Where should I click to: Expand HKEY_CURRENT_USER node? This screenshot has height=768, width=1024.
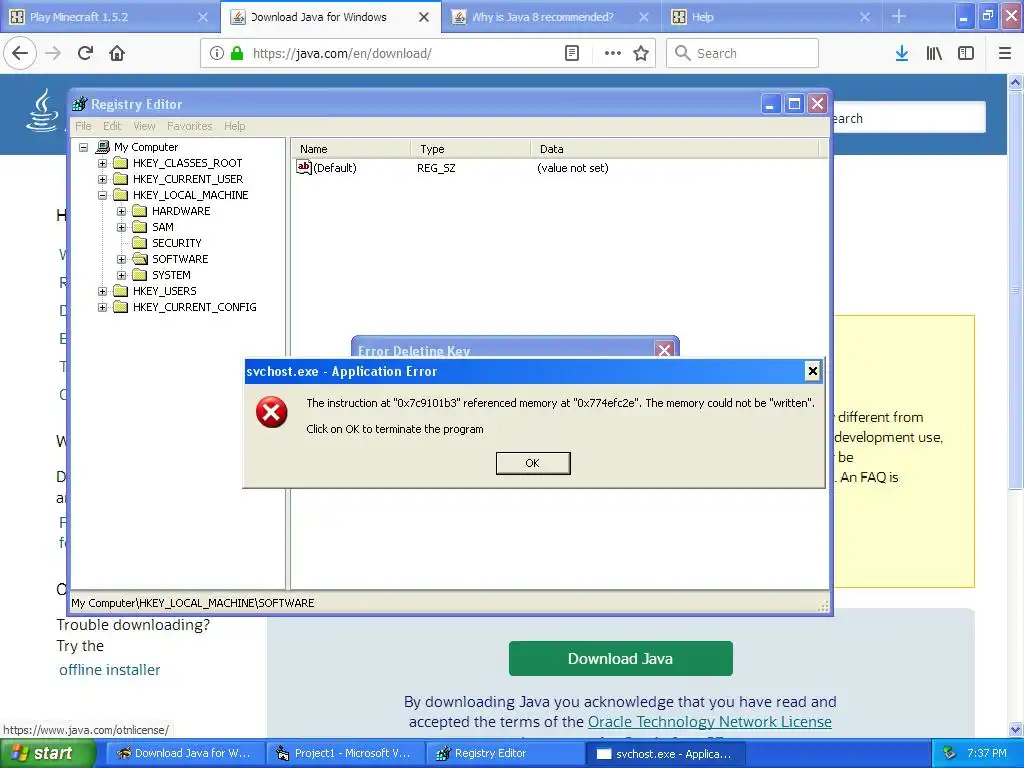(x=103, y=179)
